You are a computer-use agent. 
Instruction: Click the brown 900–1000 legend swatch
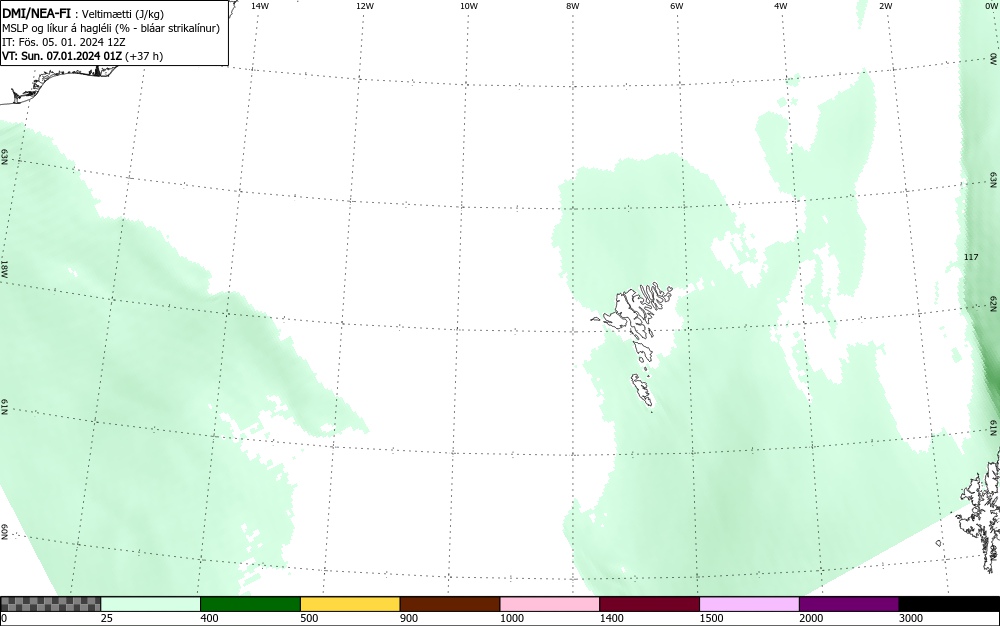tap(450, 604)
